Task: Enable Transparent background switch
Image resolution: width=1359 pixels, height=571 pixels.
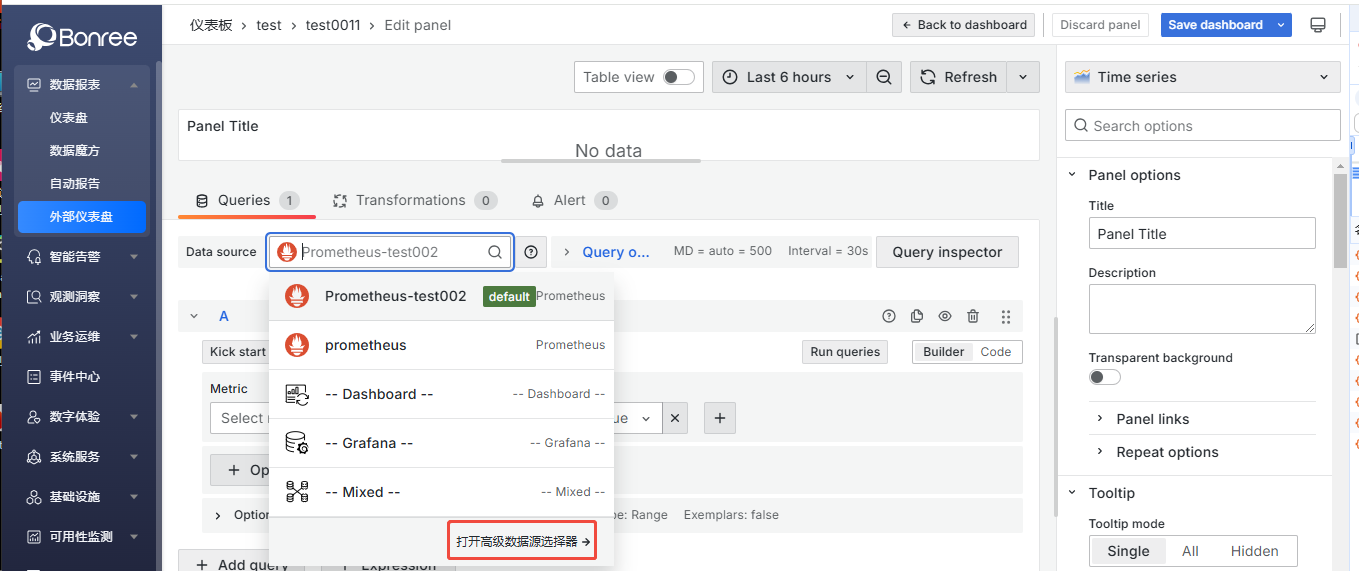Action: (1104, 377)
